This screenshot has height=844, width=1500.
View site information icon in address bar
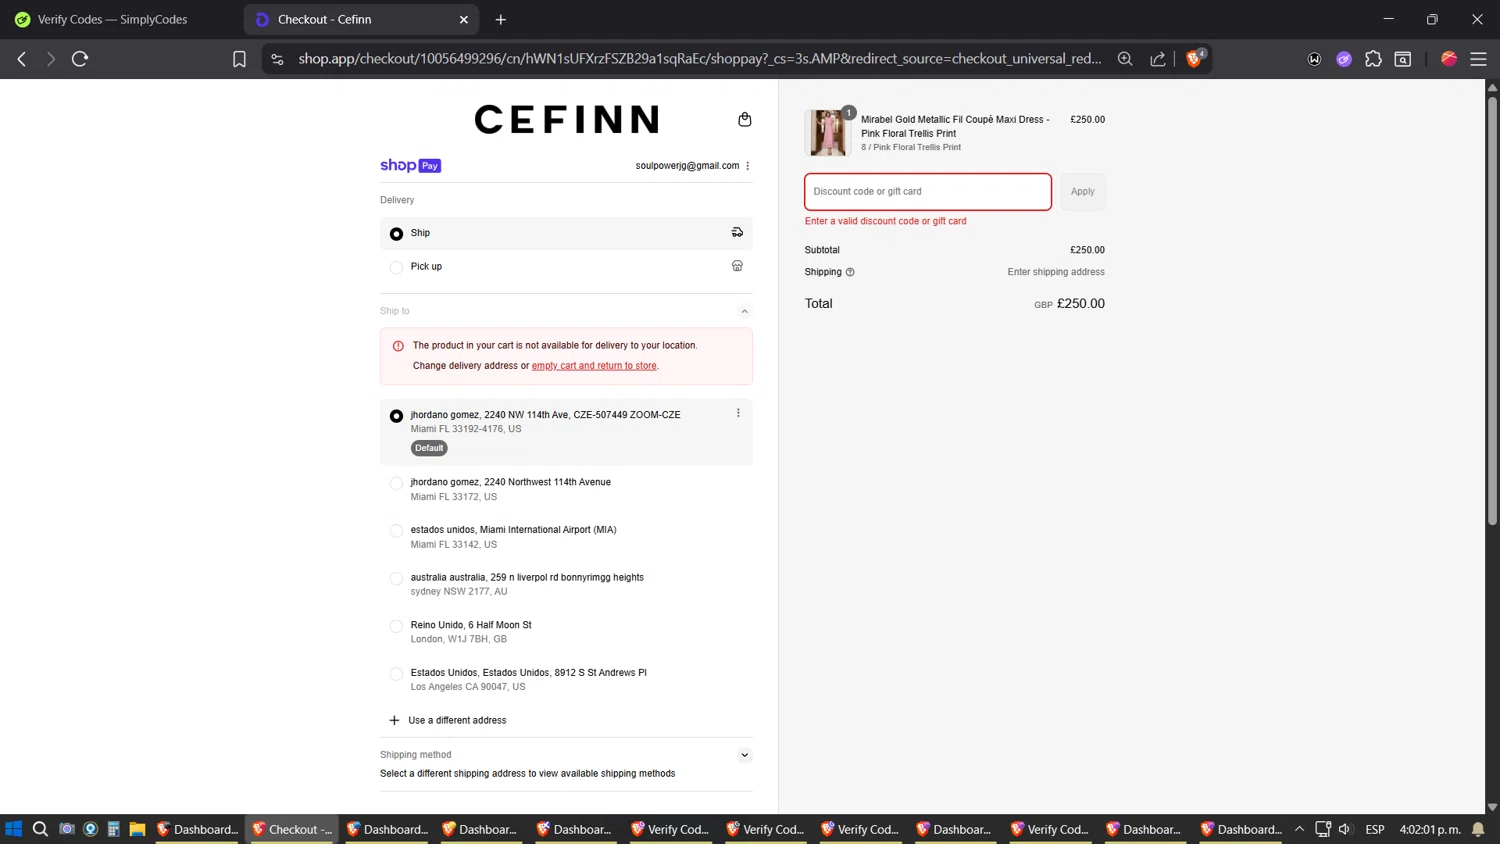277,59
